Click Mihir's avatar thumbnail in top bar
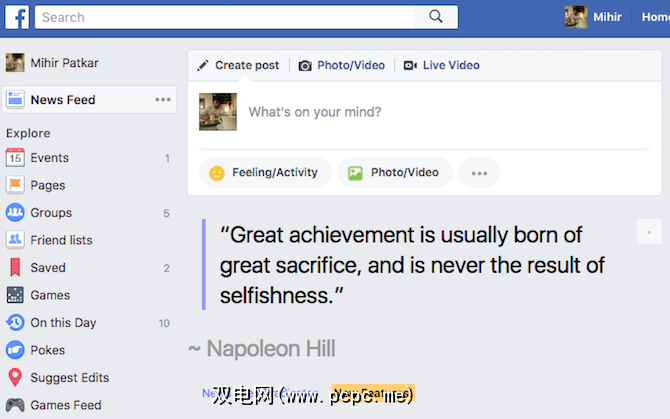The height and width of the screenshot is (419, 670). [x=576, y=17]
